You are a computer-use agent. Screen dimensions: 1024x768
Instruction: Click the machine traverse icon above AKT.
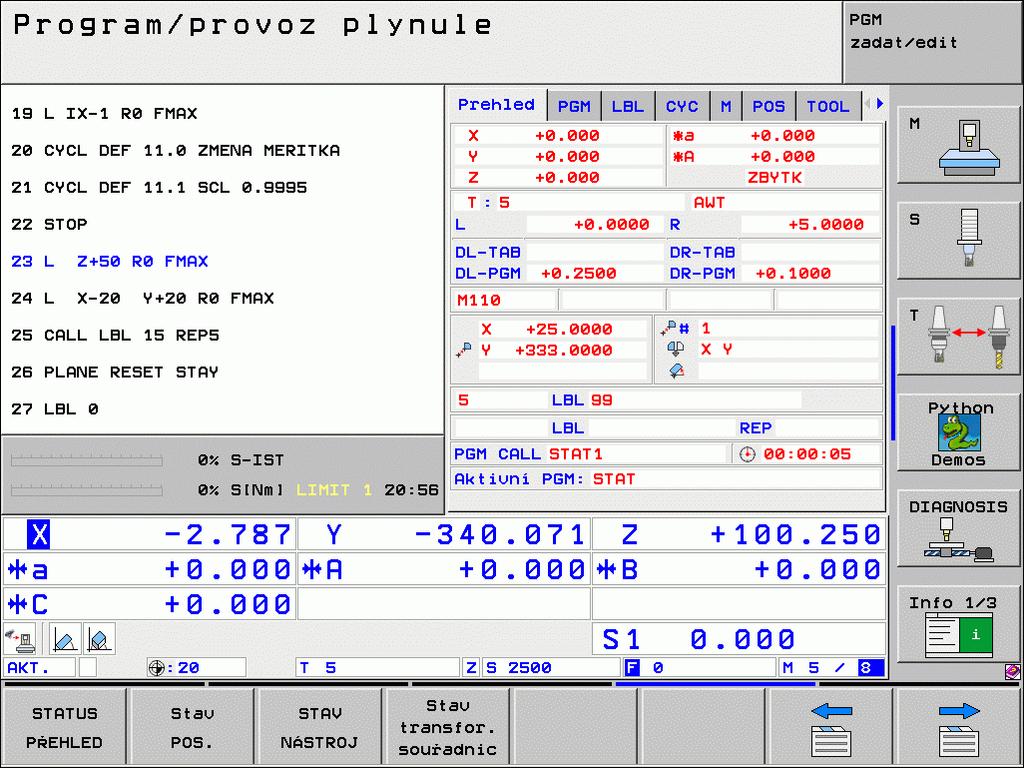click(x=20, y=638)
